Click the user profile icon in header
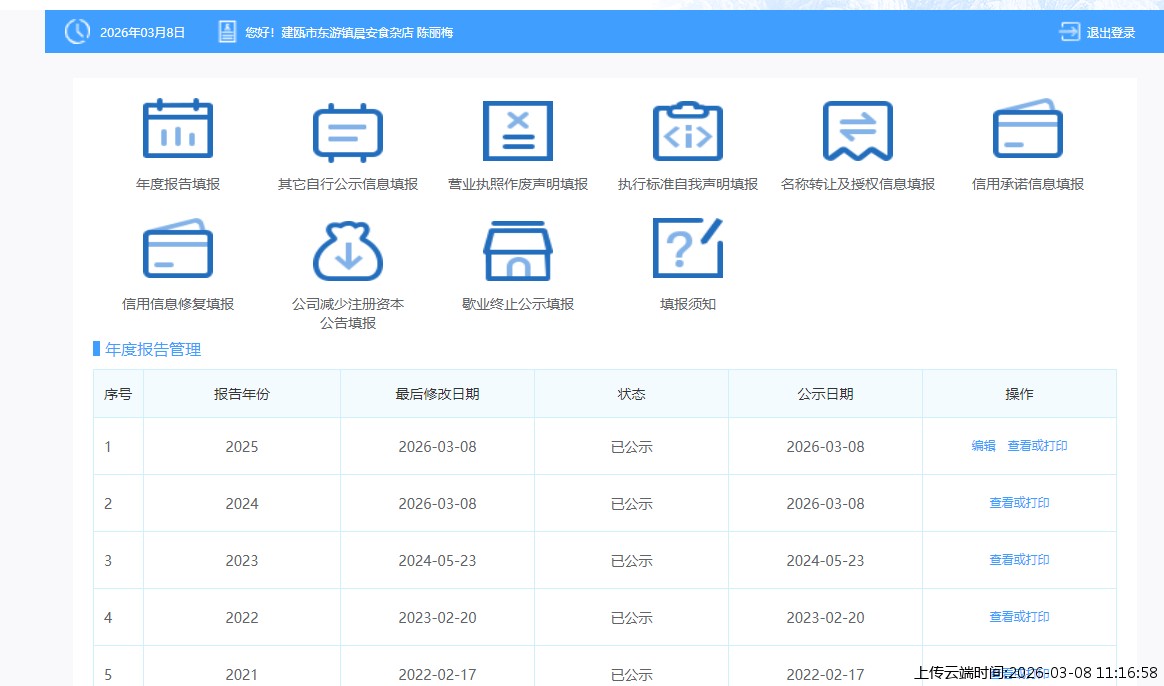The width and height of the screenshot is (1164, 686). [x=227, y=32]
